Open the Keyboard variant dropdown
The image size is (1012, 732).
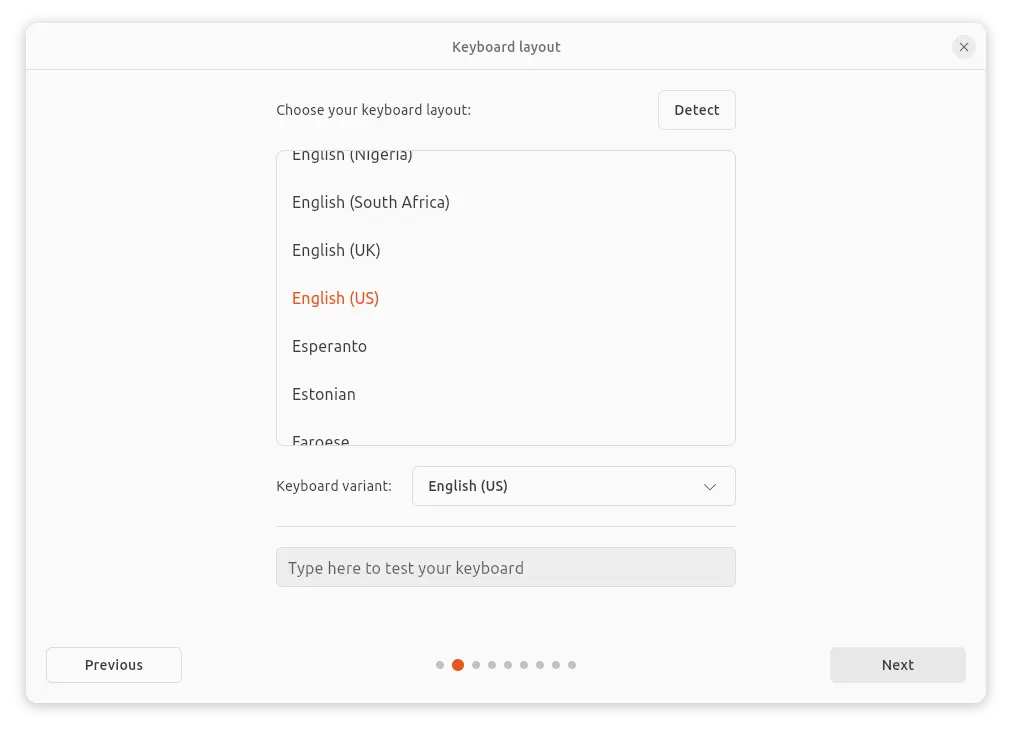click(x=573, y=486)
